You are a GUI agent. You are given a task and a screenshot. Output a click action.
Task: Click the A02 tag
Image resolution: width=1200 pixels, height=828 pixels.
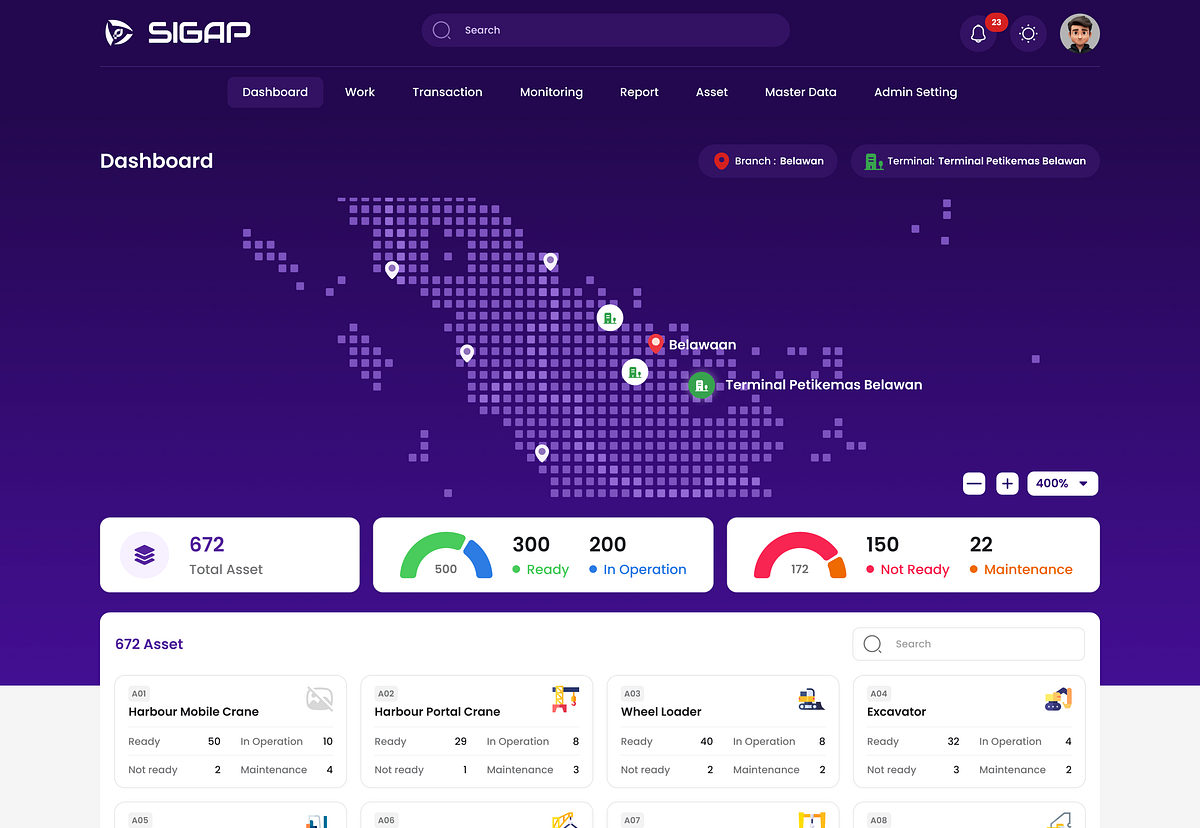[x=386, y=693]
